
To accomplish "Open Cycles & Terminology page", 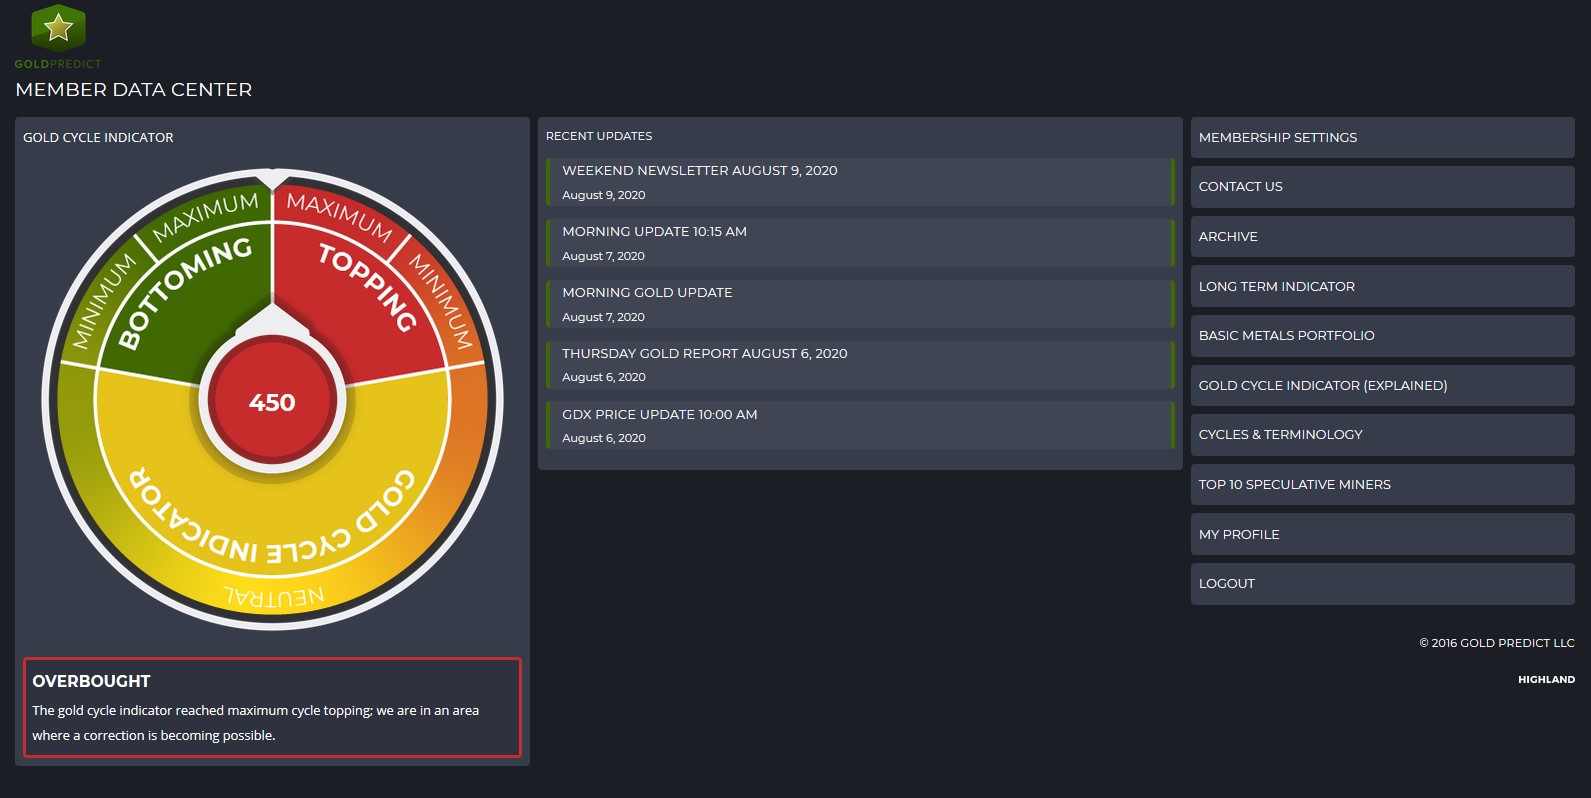I will [1381, 435].
